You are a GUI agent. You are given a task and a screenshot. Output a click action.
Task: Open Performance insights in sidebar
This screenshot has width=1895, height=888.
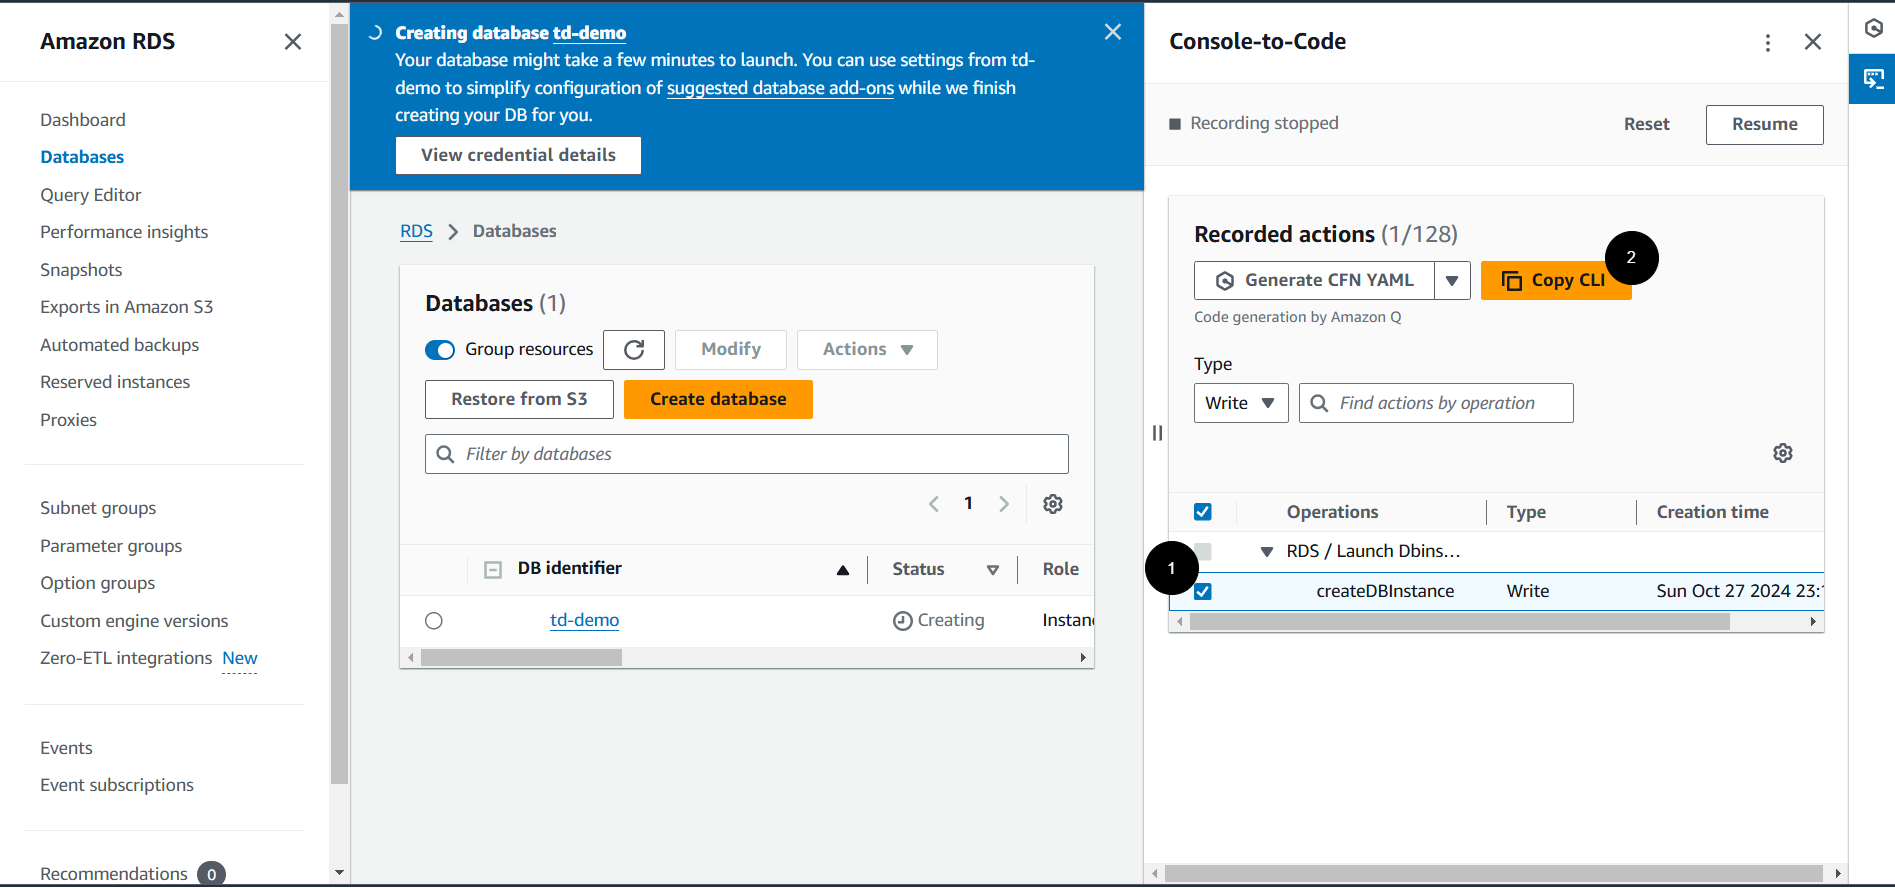(x=124, y=232)
